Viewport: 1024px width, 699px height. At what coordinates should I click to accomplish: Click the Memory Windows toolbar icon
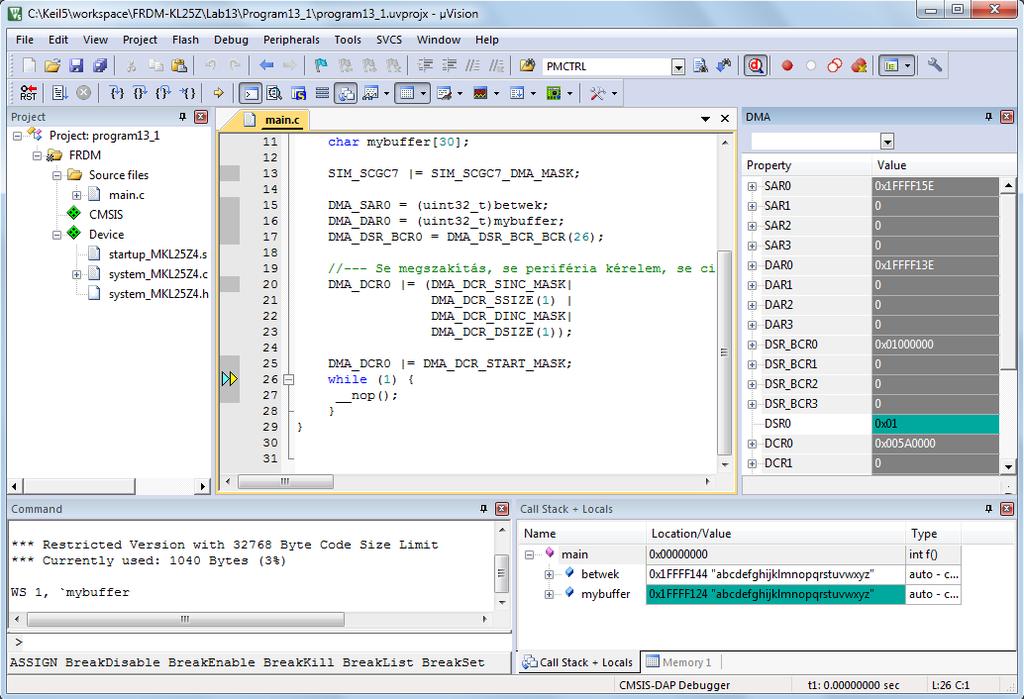pos(407,93)
